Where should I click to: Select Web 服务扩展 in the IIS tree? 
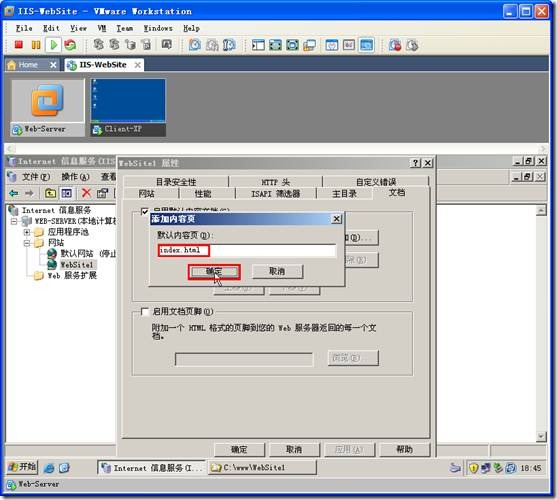[72, 276]
